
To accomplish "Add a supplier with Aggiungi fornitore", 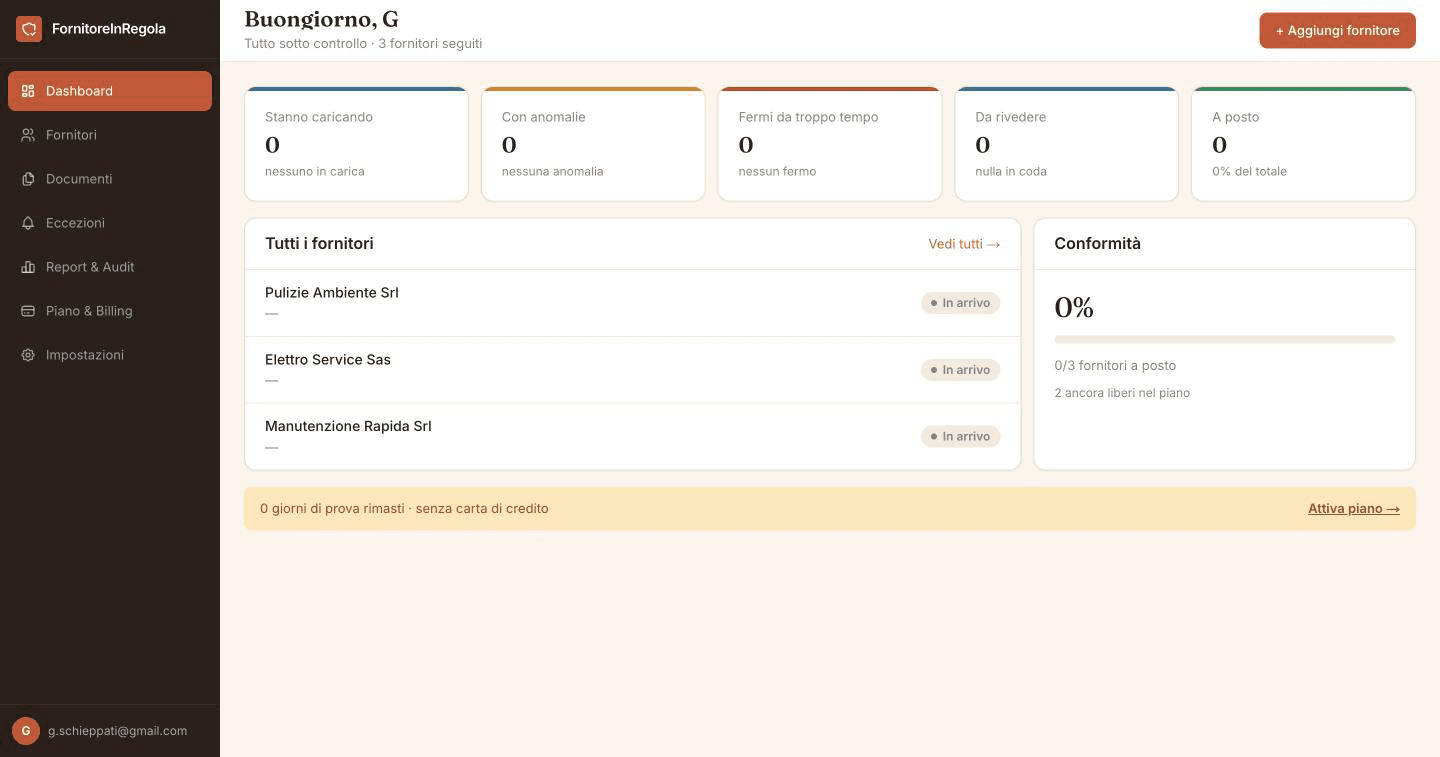I will coord(1337,30).
